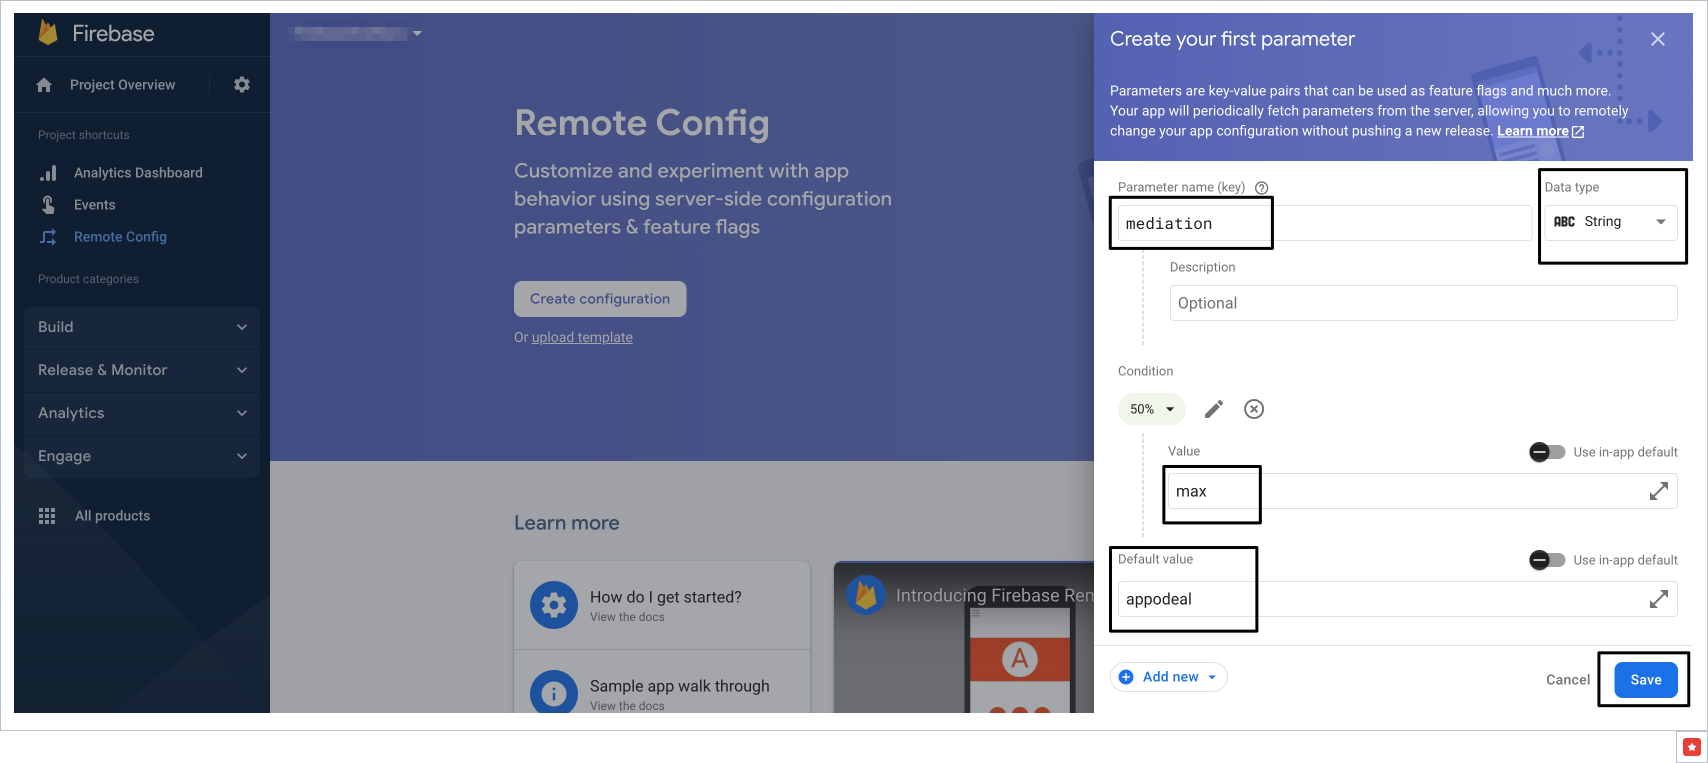The width and height of the screenshot is (1708, 763).
Task: Open the 50% condition dropdown
Action: (1152, 409)
